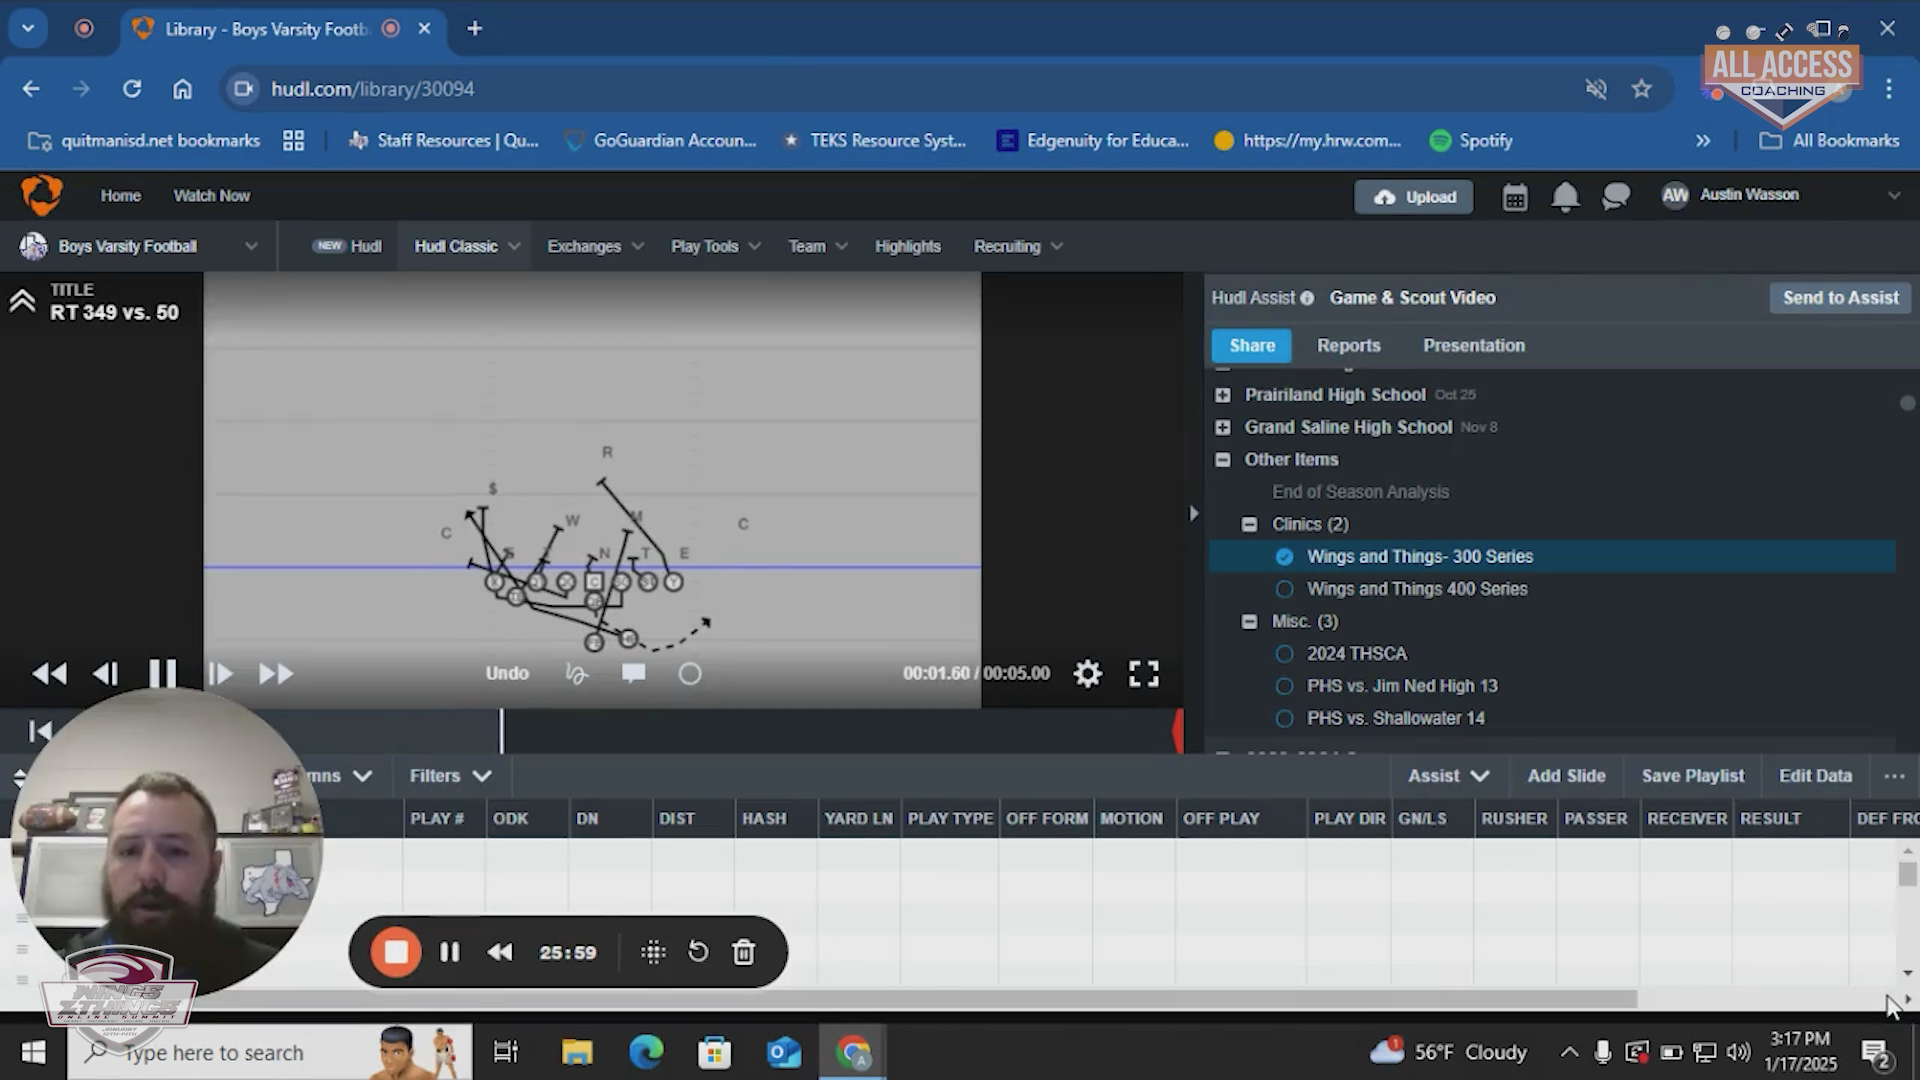This screenshot has height=1080, width=1920.
Task: Pause the video playback
Action: 162,673
